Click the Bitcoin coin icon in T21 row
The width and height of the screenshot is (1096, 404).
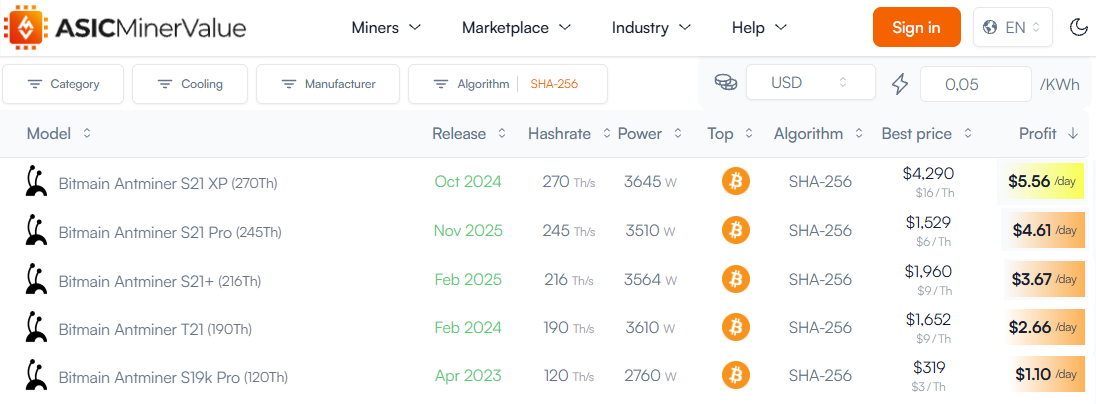[735, 327]
